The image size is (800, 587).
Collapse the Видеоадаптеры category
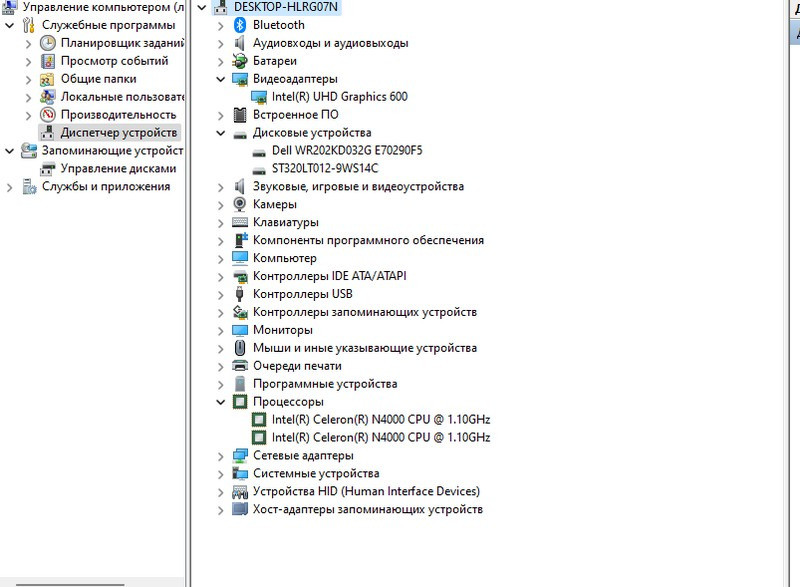click(220, 79)
